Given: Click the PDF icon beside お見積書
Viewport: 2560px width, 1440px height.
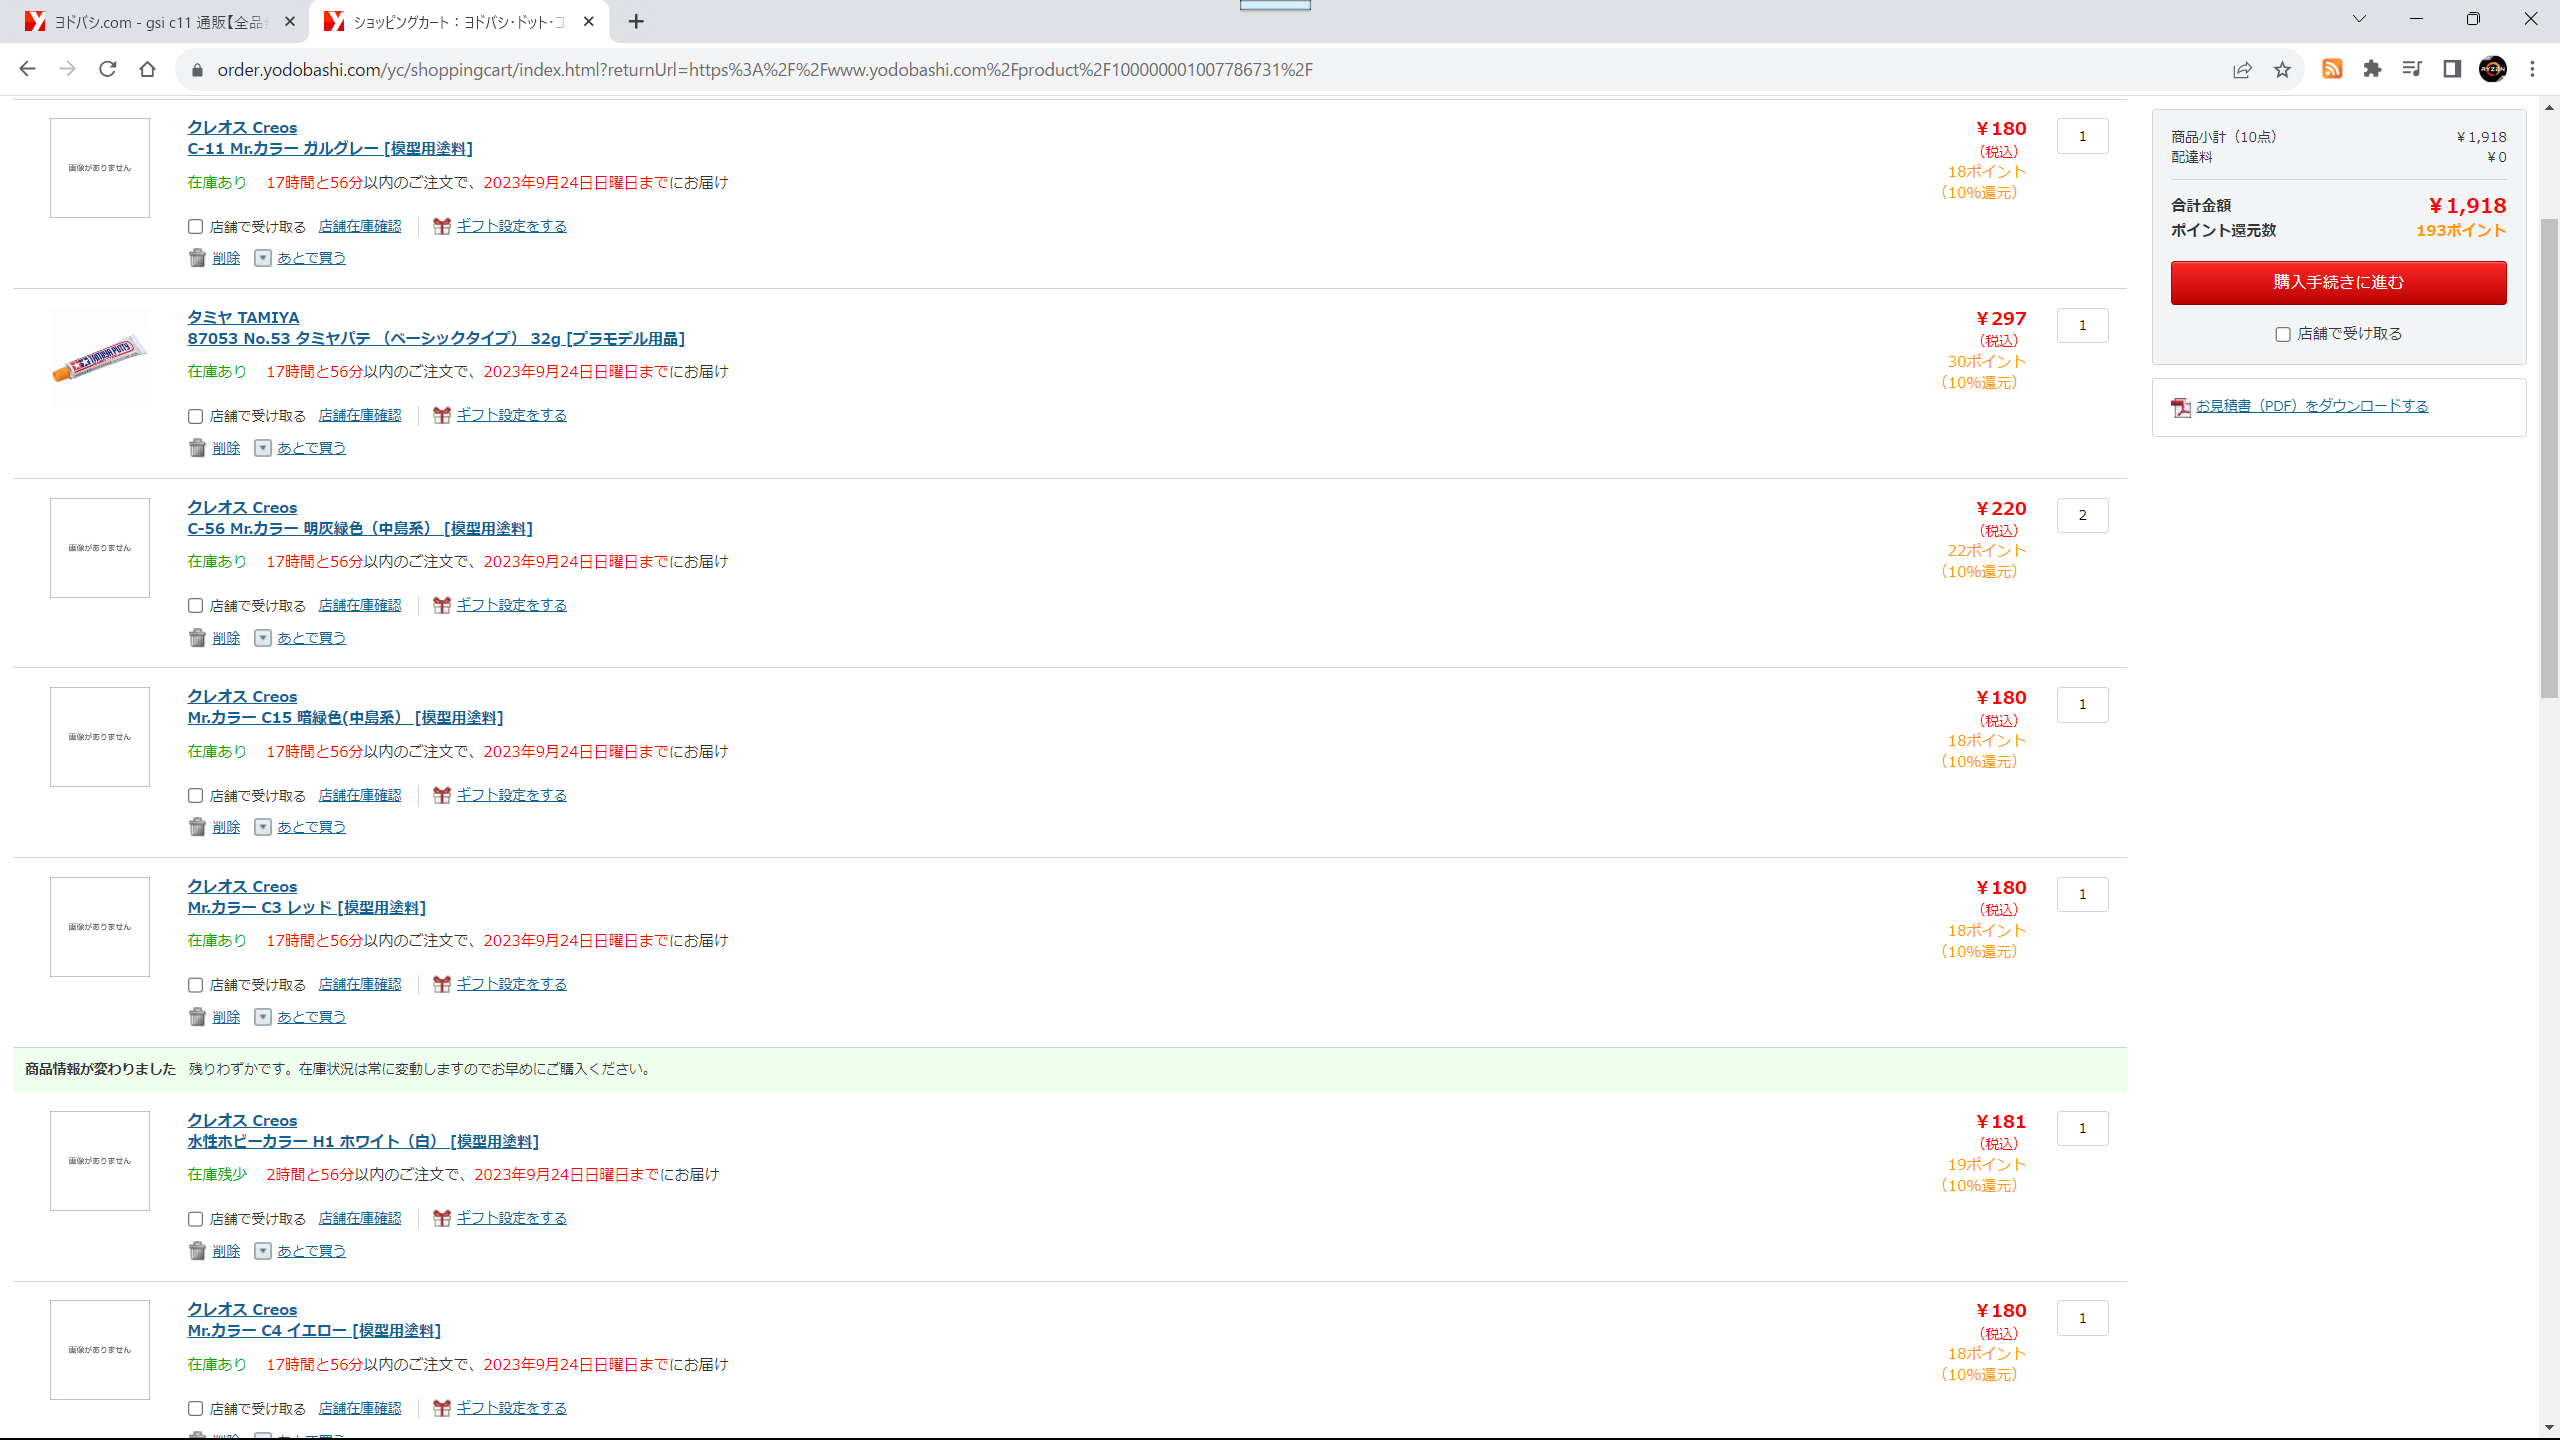Looking at the screenshot, I should (2181, 407).
